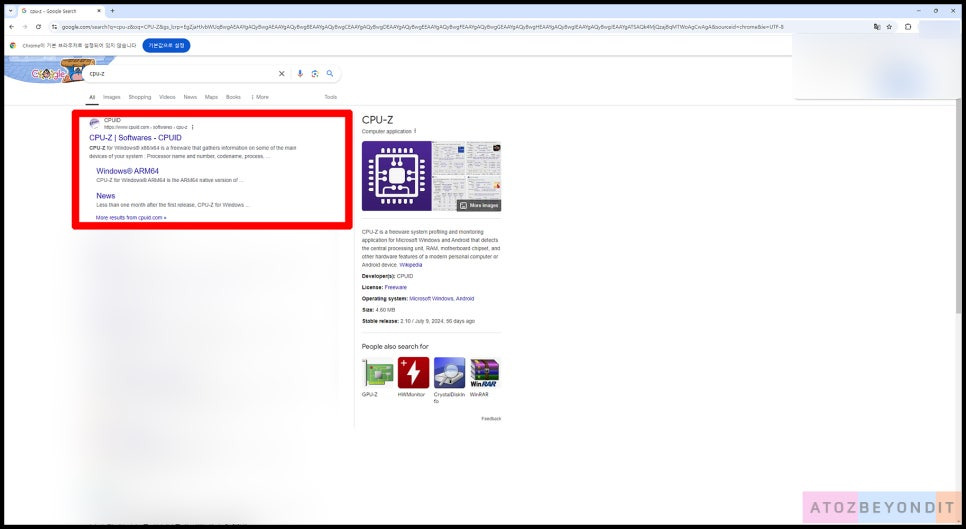Open knowledge panel more options dots
966x529 pixels.
(x=415, y=131)
